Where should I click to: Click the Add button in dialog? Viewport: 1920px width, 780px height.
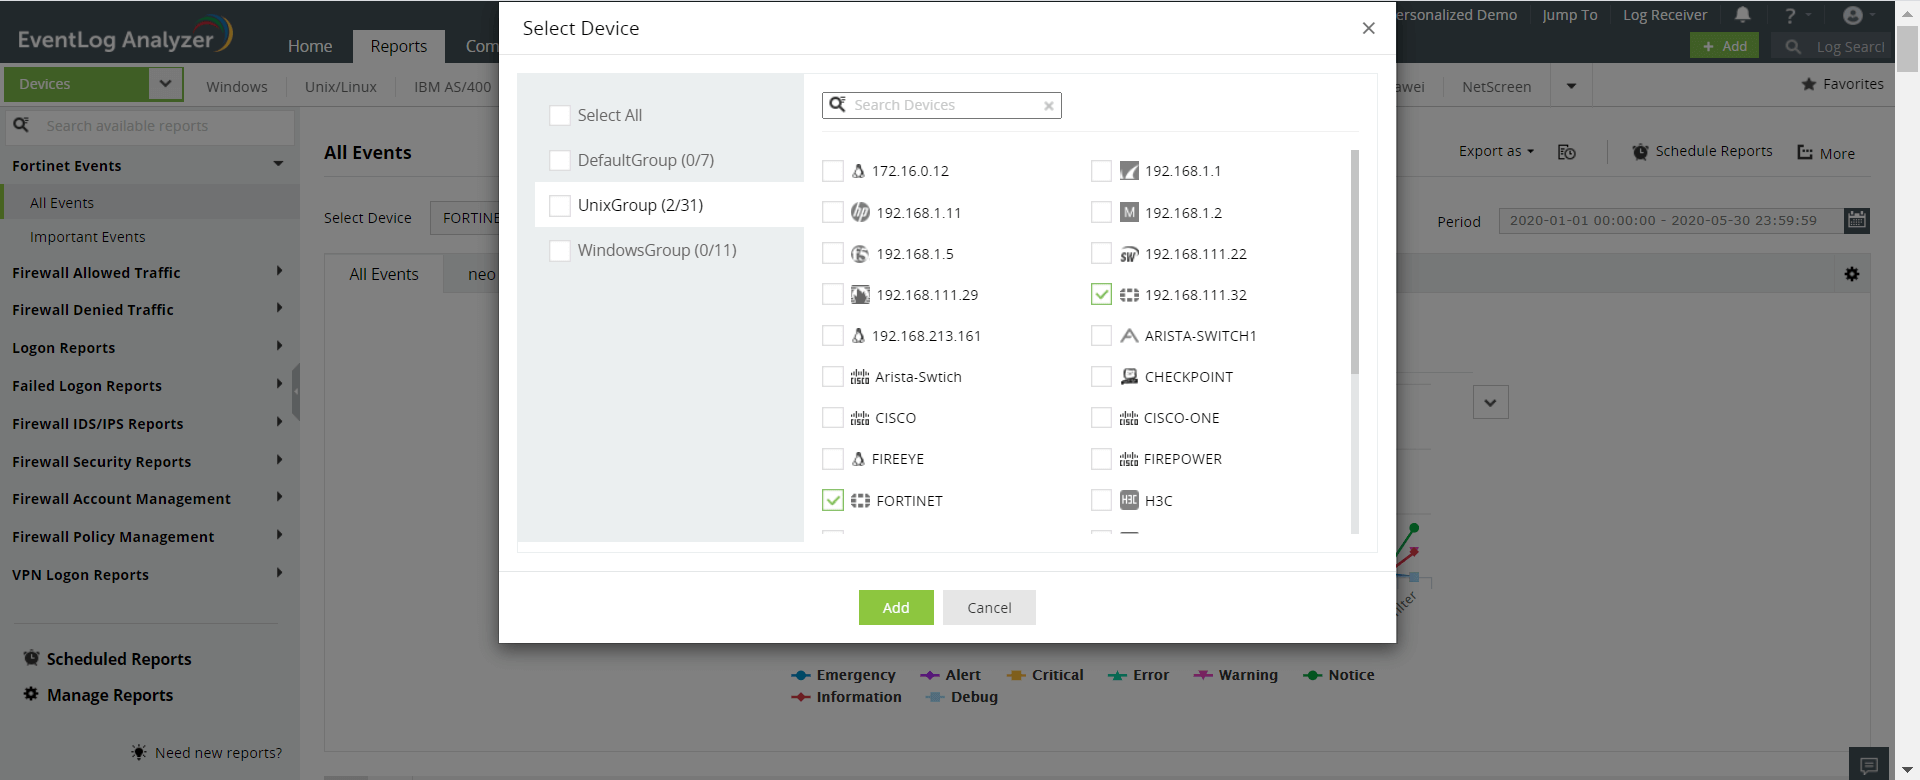896,608
